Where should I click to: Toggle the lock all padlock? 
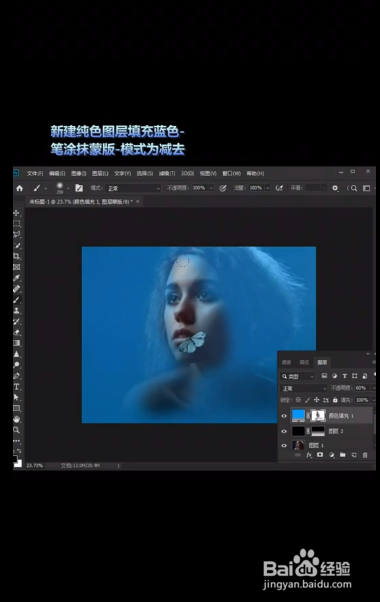click(335, 400)
